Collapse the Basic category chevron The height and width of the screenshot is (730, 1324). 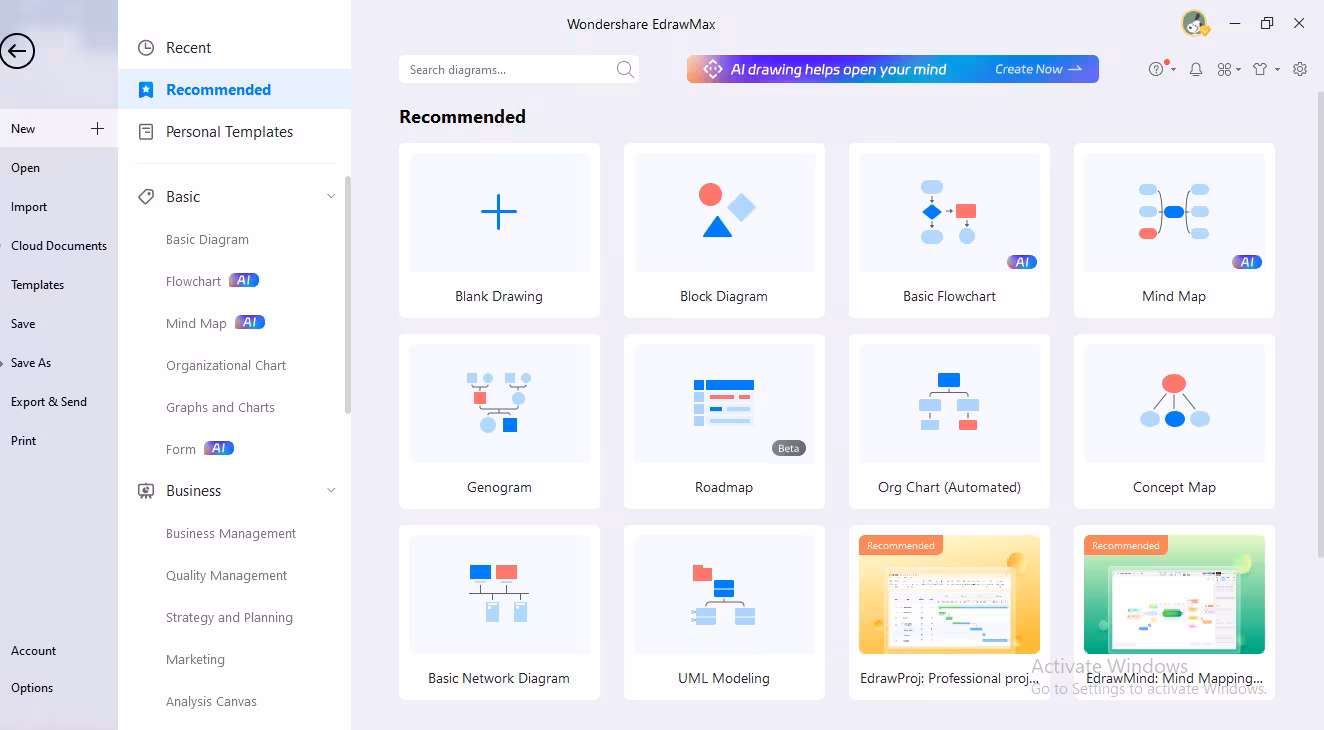[331, 196]
